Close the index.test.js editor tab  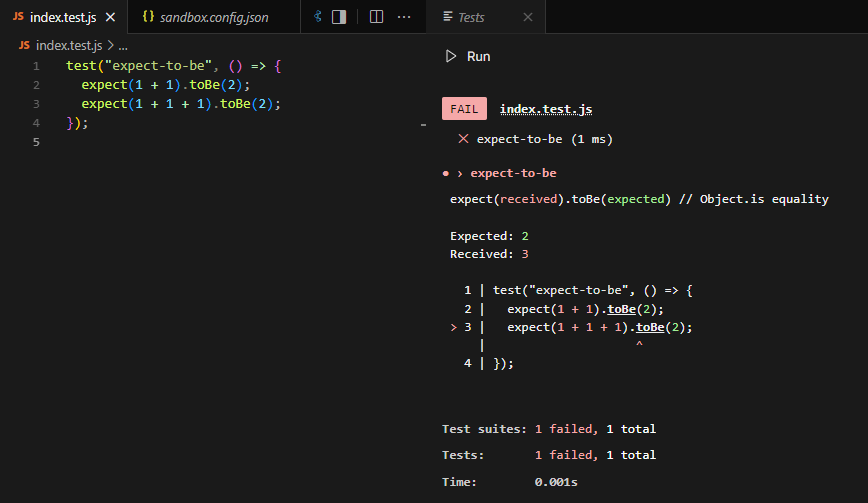click(x=110, y=17)
